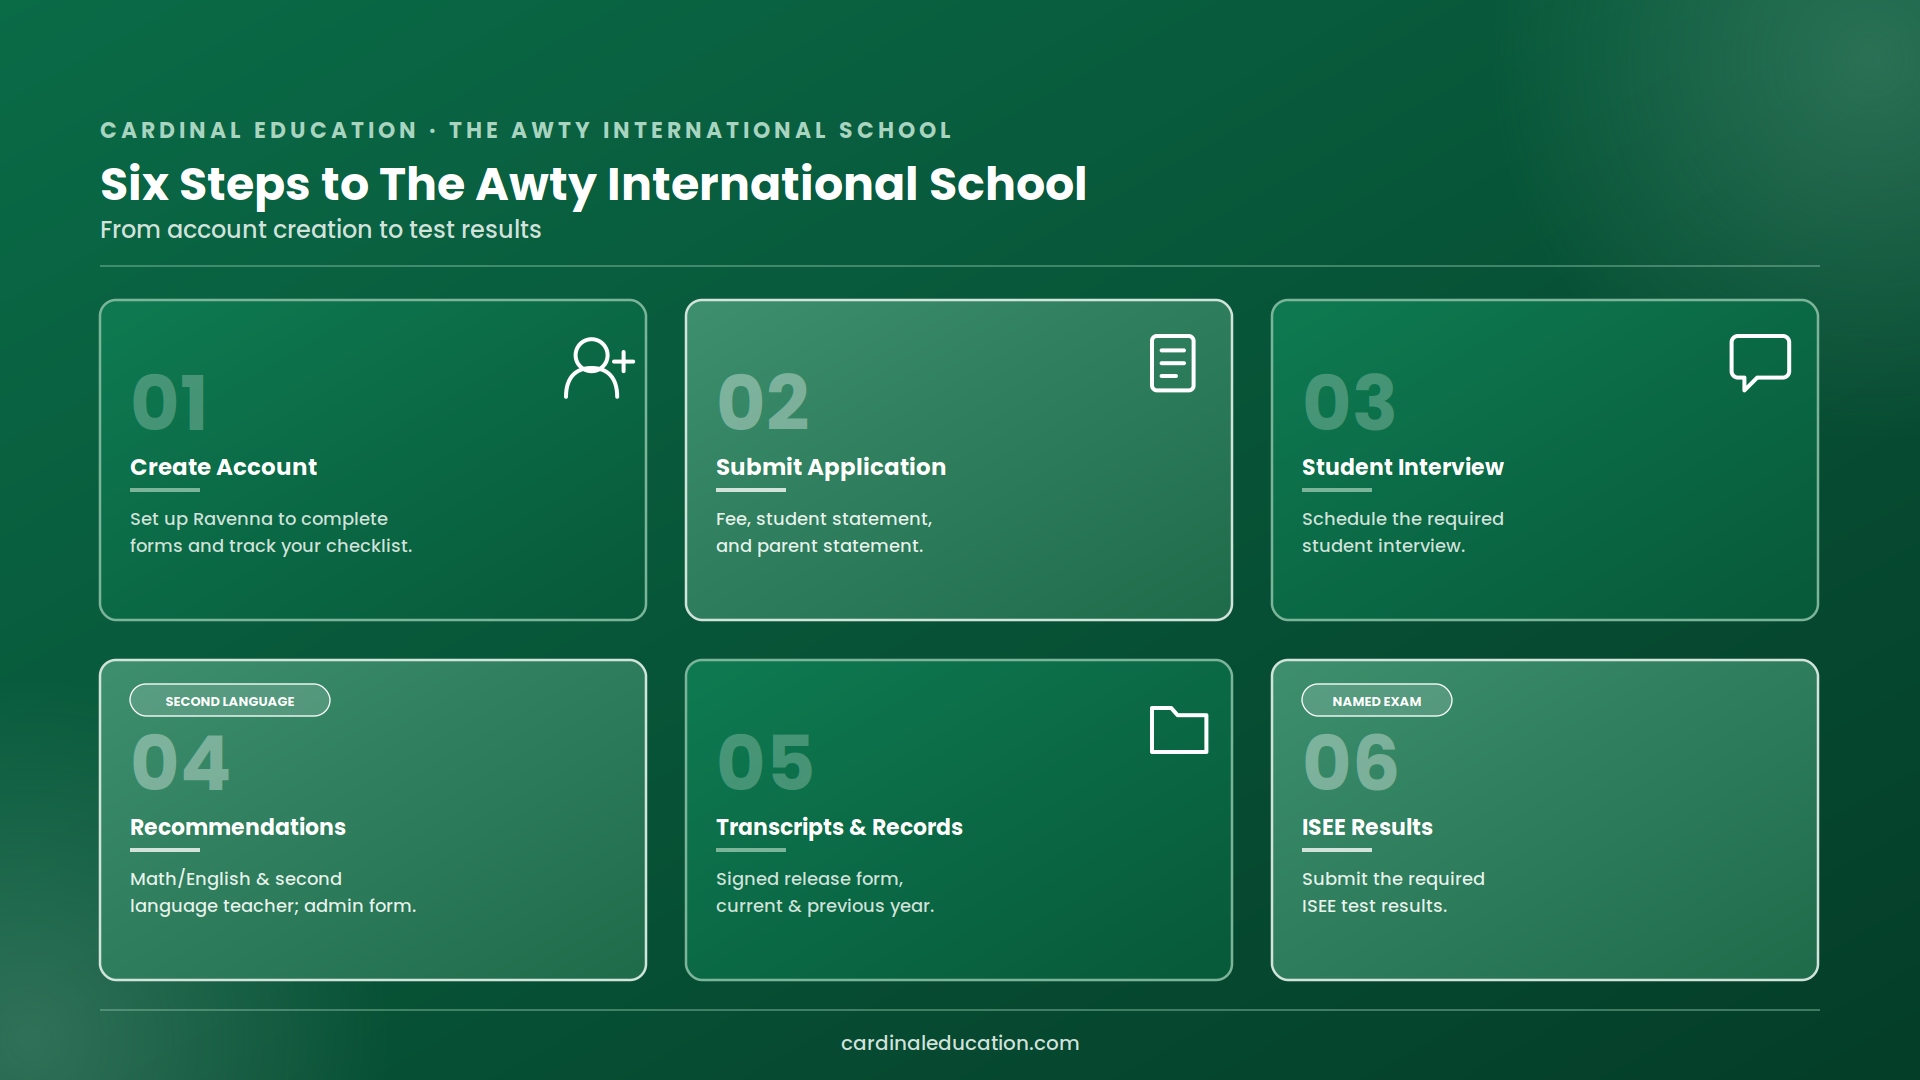
Task: Click subtitle From account creation to test results
Action: pyautogui.click(x=320, y=230)
